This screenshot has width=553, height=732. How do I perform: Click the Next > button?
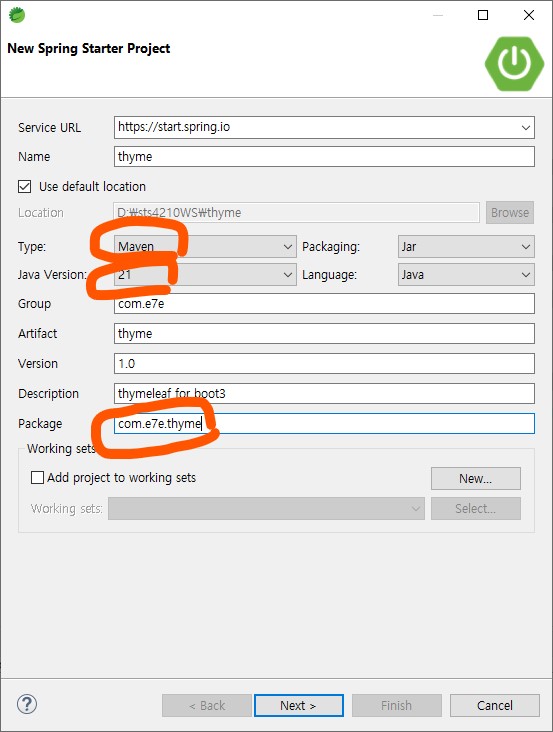pyautogui.click(x=299, y=705)
